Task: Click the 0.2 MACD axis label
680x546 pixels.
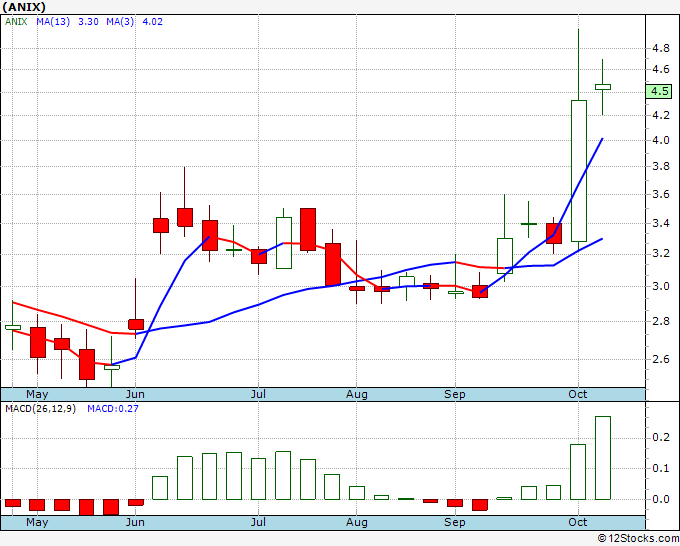Action: tap(661, 437)
